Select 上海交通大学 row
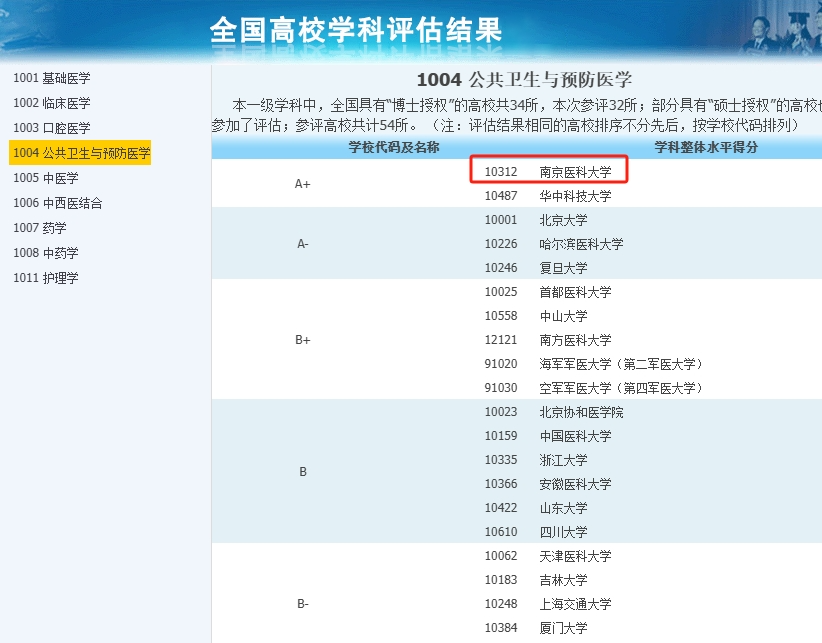 [x=575, y=604]
